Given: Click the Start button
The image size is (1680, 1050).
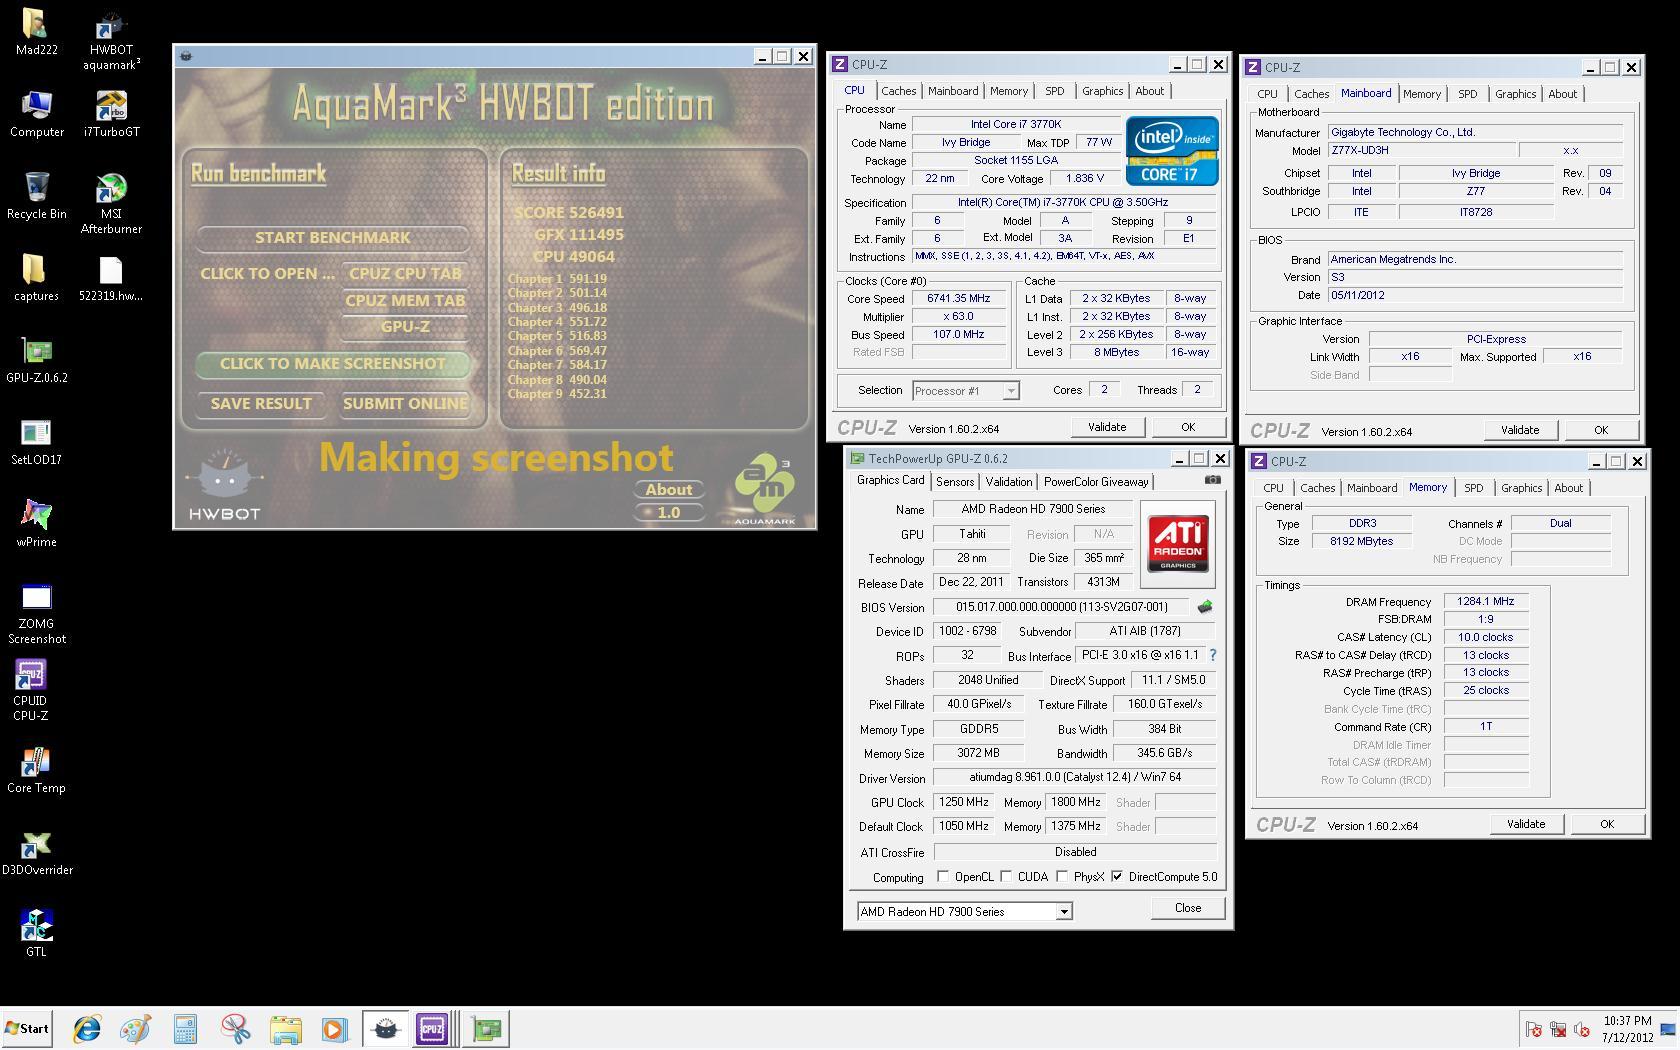Looking at the screenshot, I should pos(27,1029).
